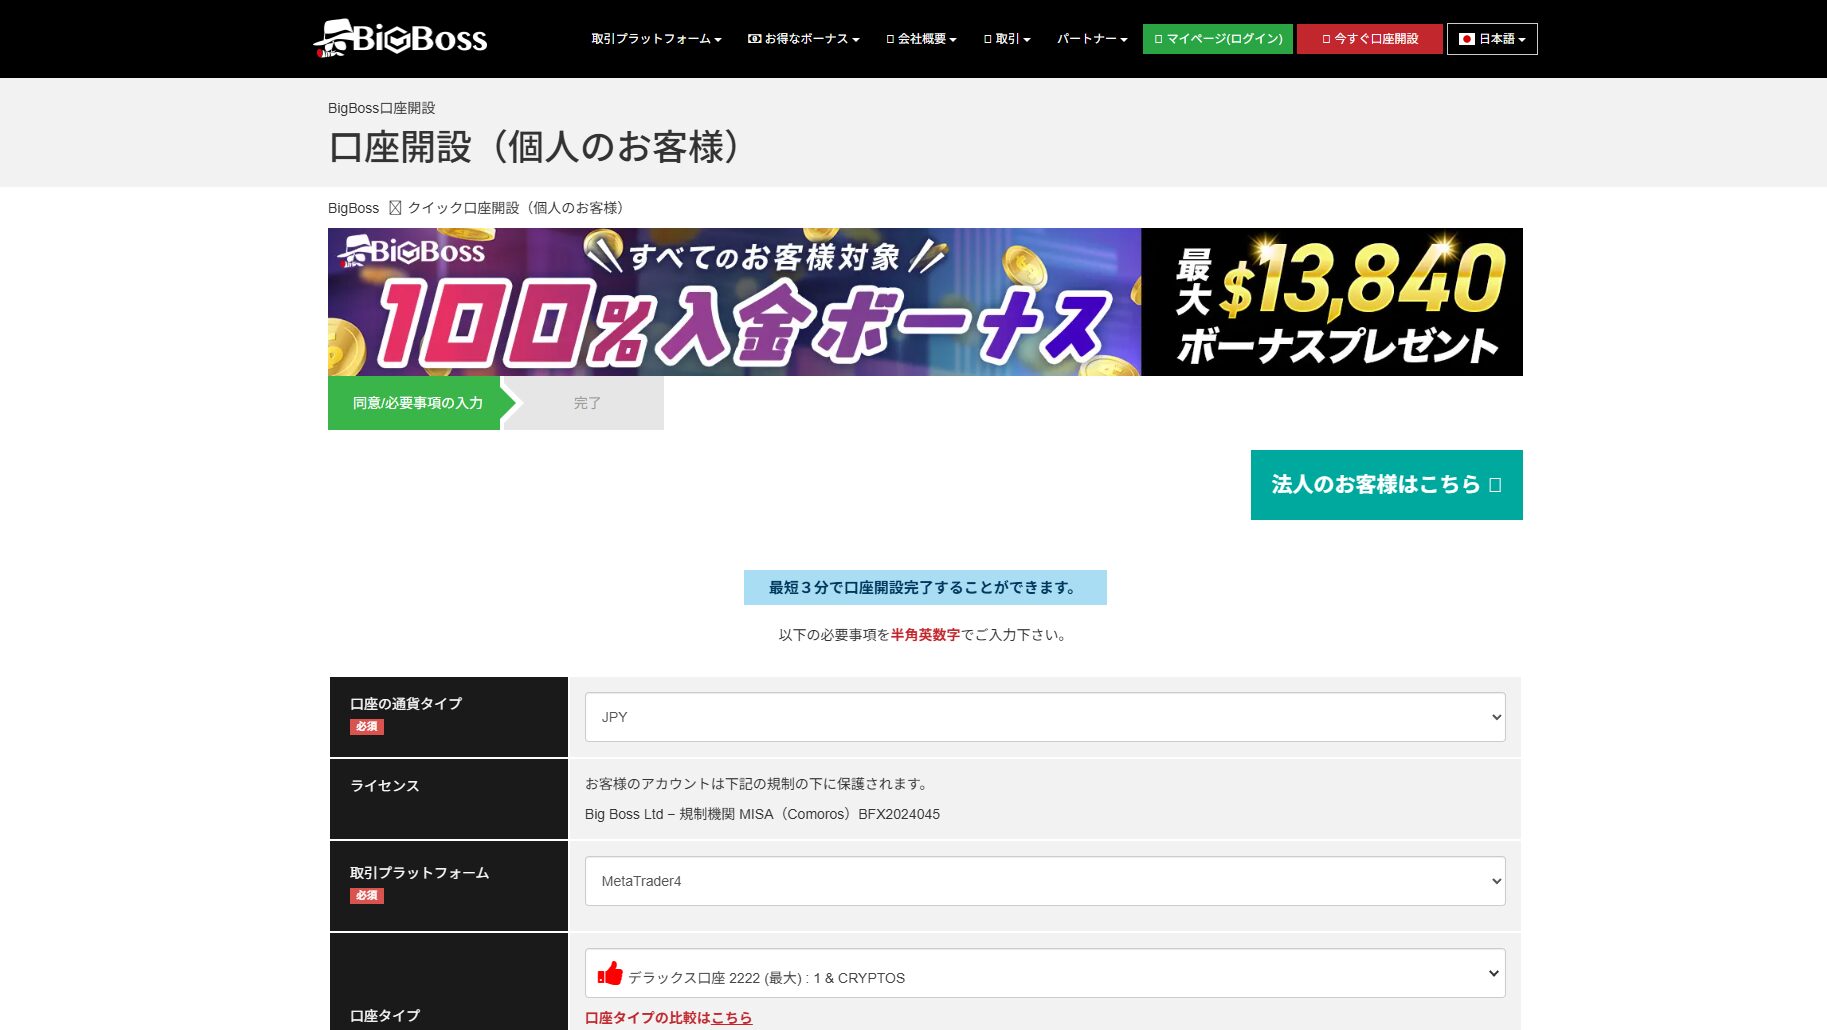Click the 口座の通貨タイプ label
Screen dimensions: 1827x1030
pos(406,704)
